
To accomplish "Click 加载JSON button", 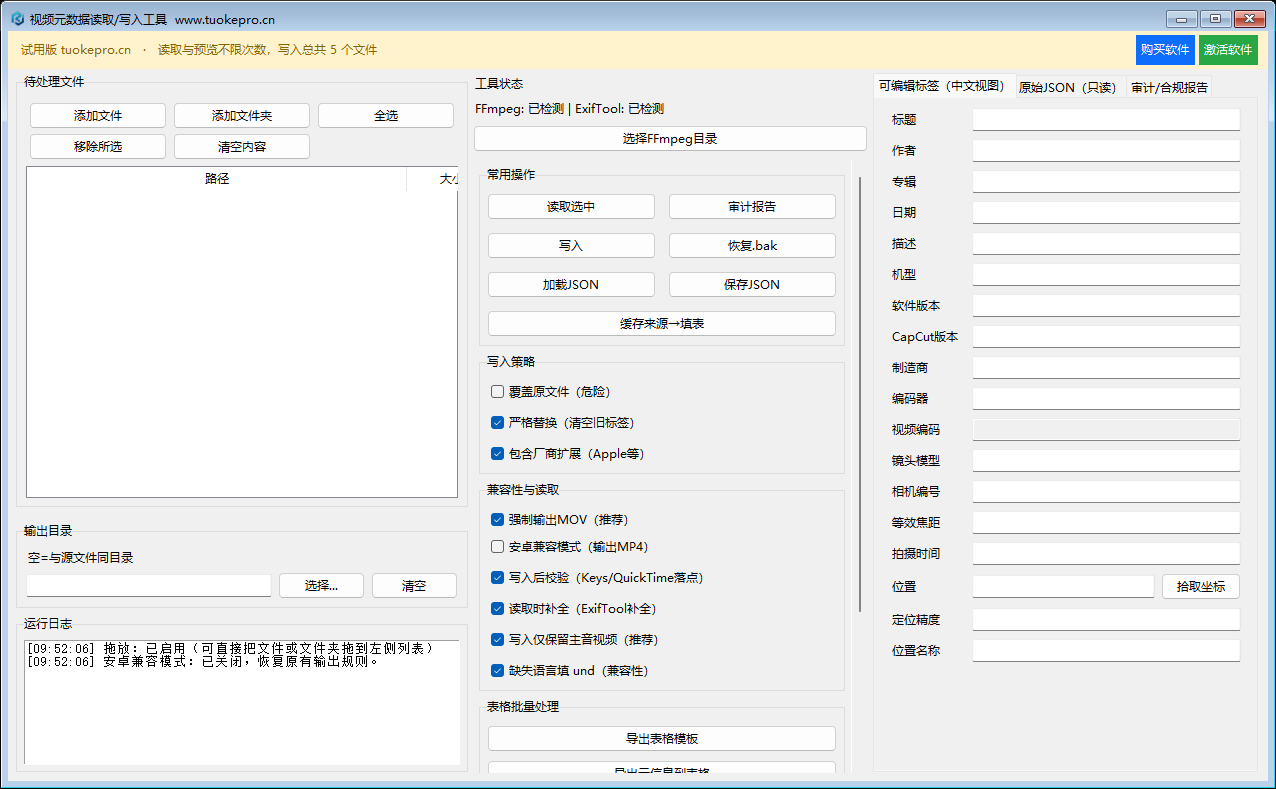I will tap(571, 285).
